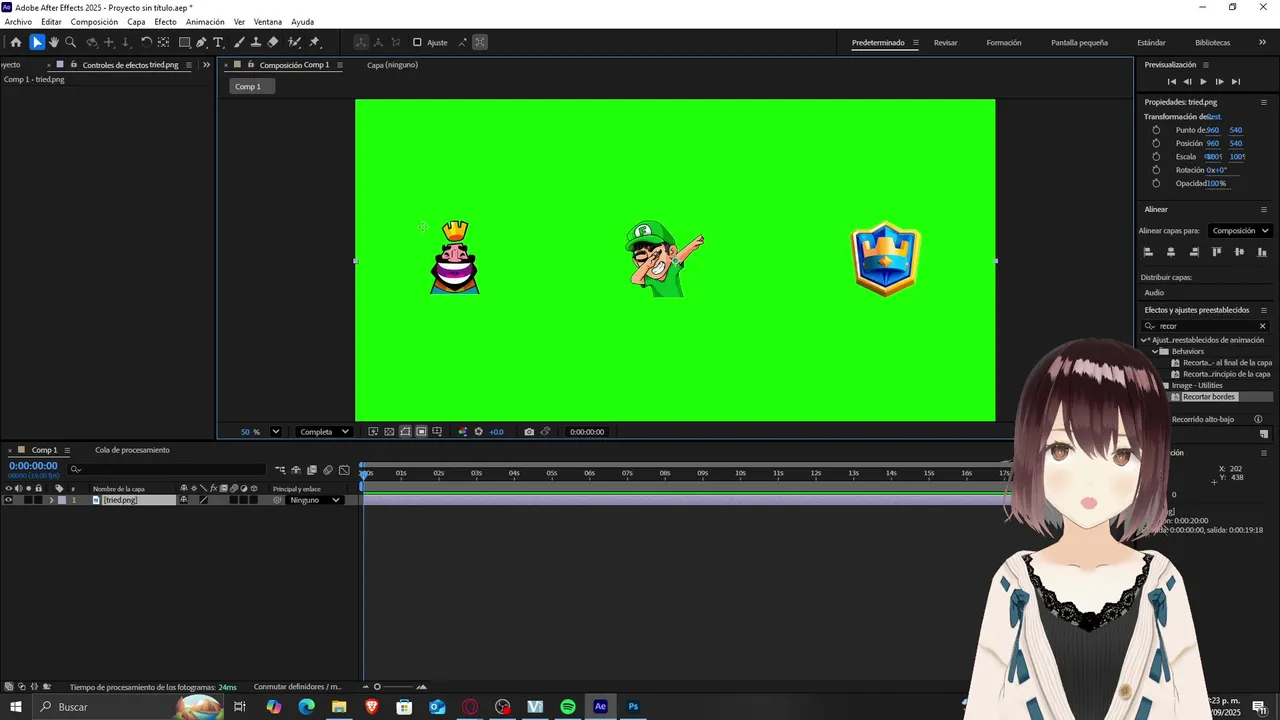
Task: Open the Completa resolution dropdown
Action: [x=325, y=432]
